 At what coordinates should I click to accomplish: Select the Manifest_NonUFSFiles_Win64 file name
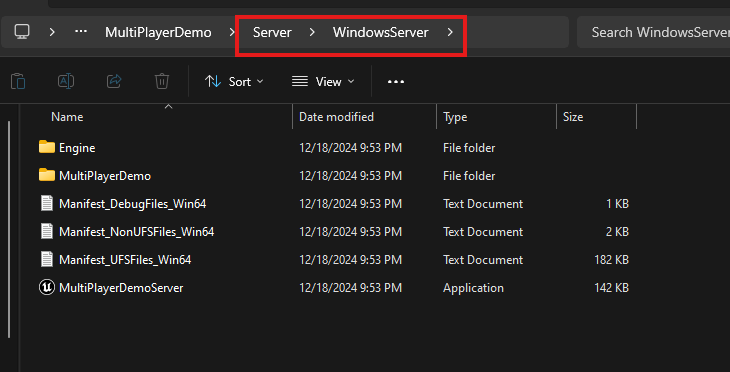[136, 232]
